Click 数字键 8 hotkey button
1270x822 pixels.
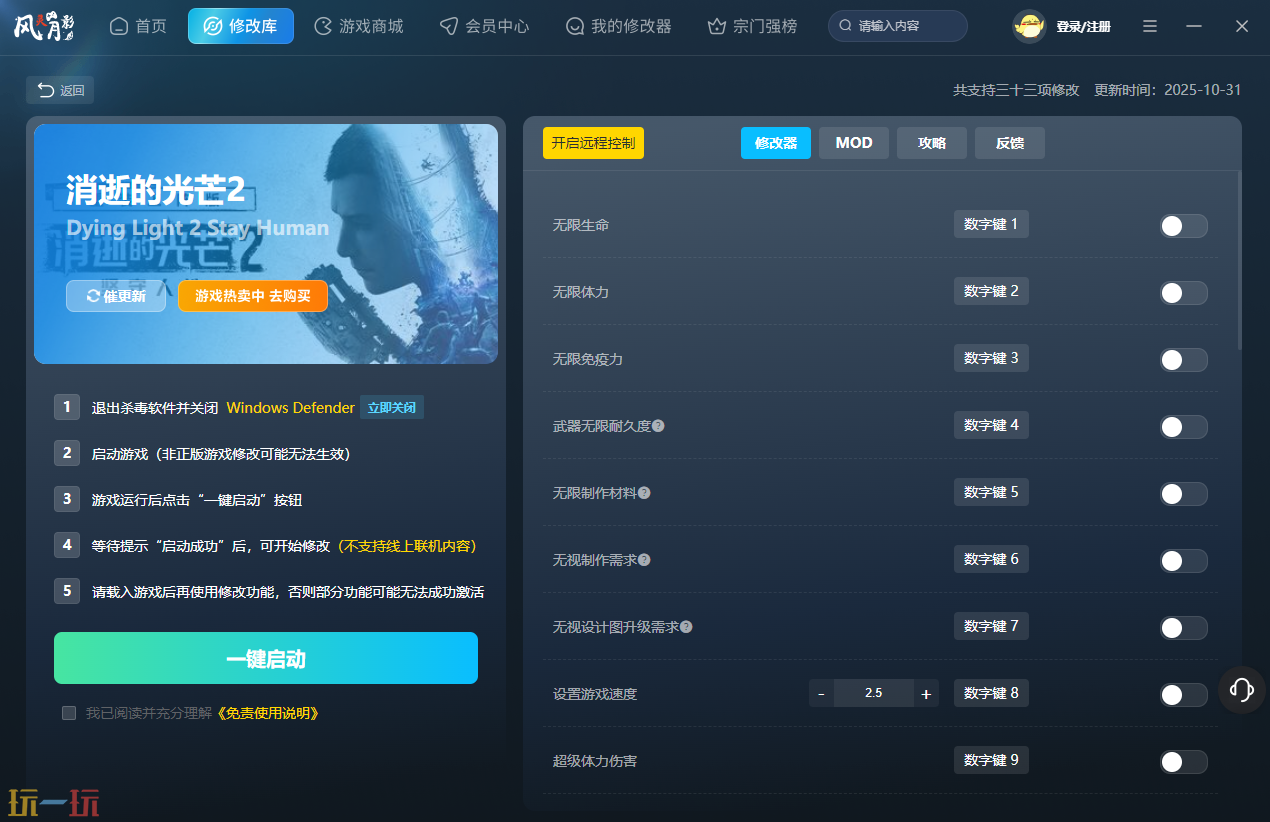point(991,693)
